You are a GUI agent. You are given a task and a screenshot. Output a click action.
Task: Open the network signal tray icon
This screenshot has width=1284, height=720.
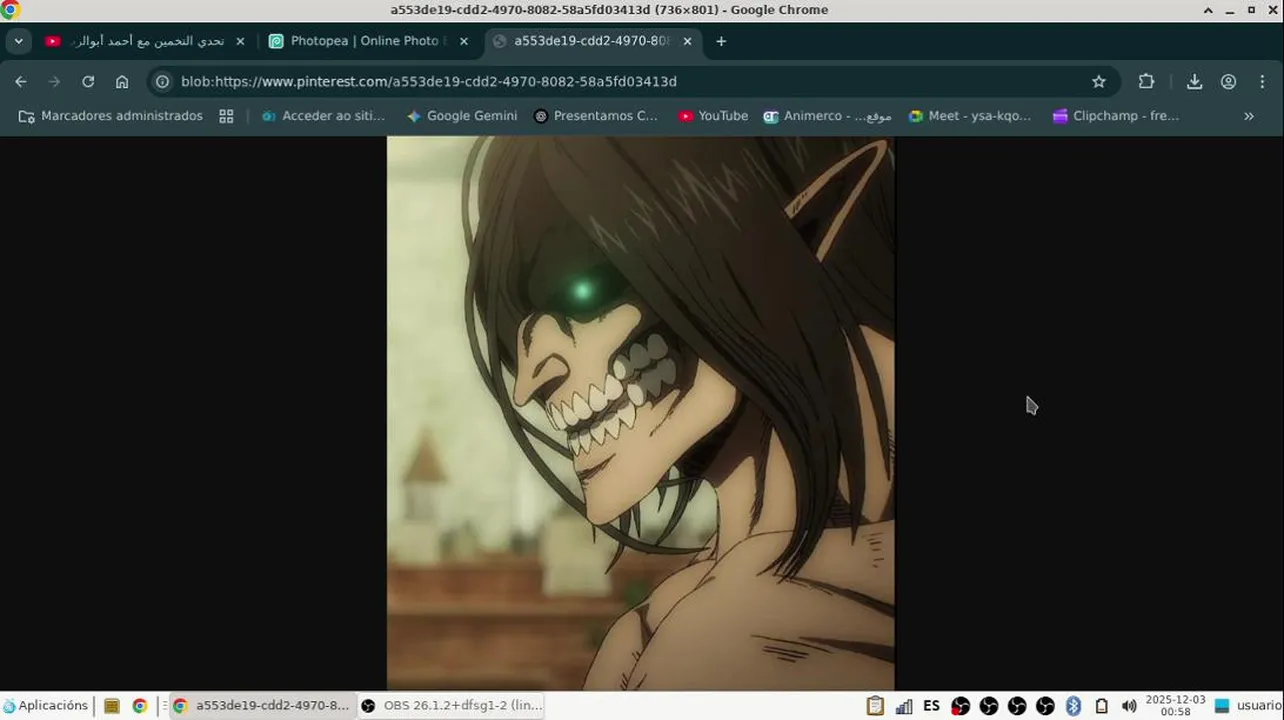904,706
